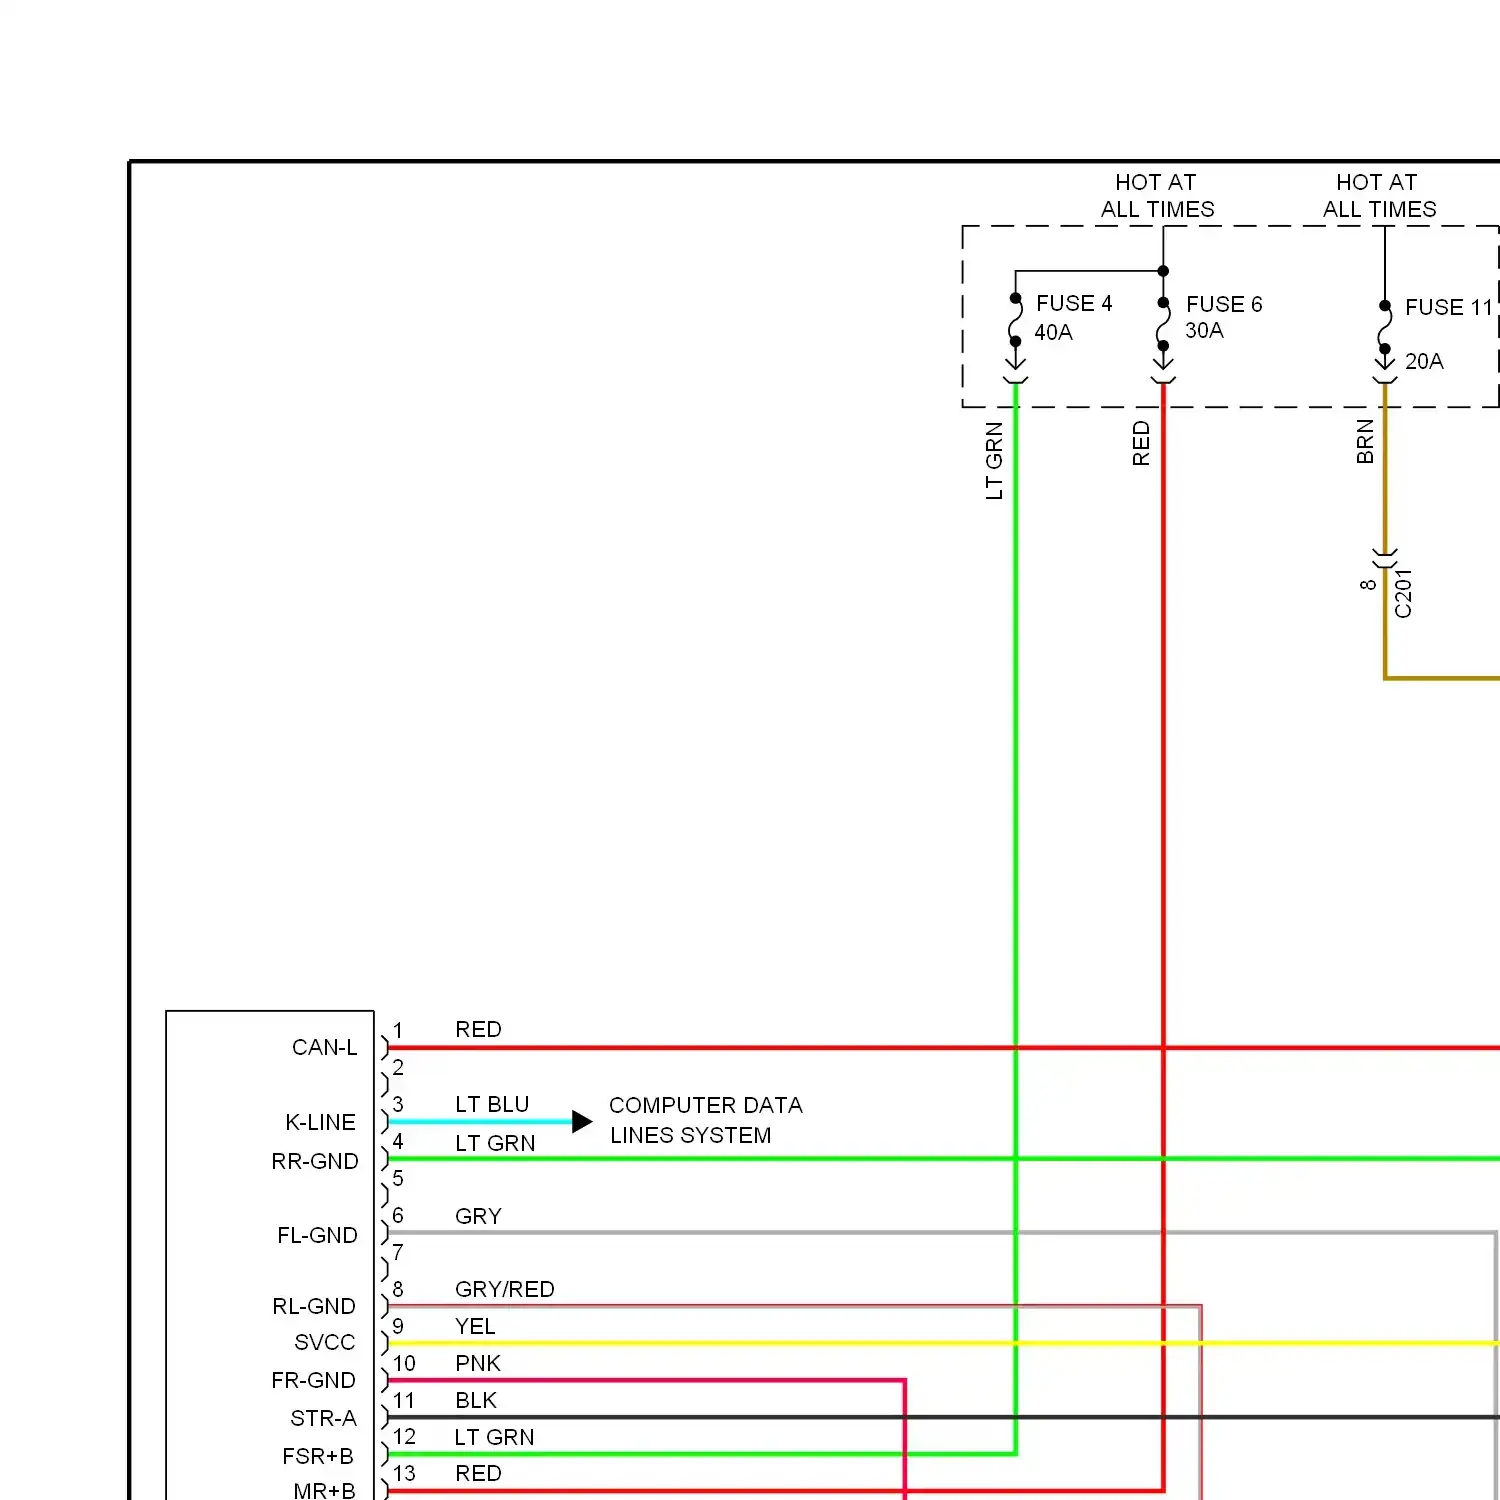Click connector pin number 10
The height and width of the screenshot is (1500, 1500).
click(x=404, y=1363)
